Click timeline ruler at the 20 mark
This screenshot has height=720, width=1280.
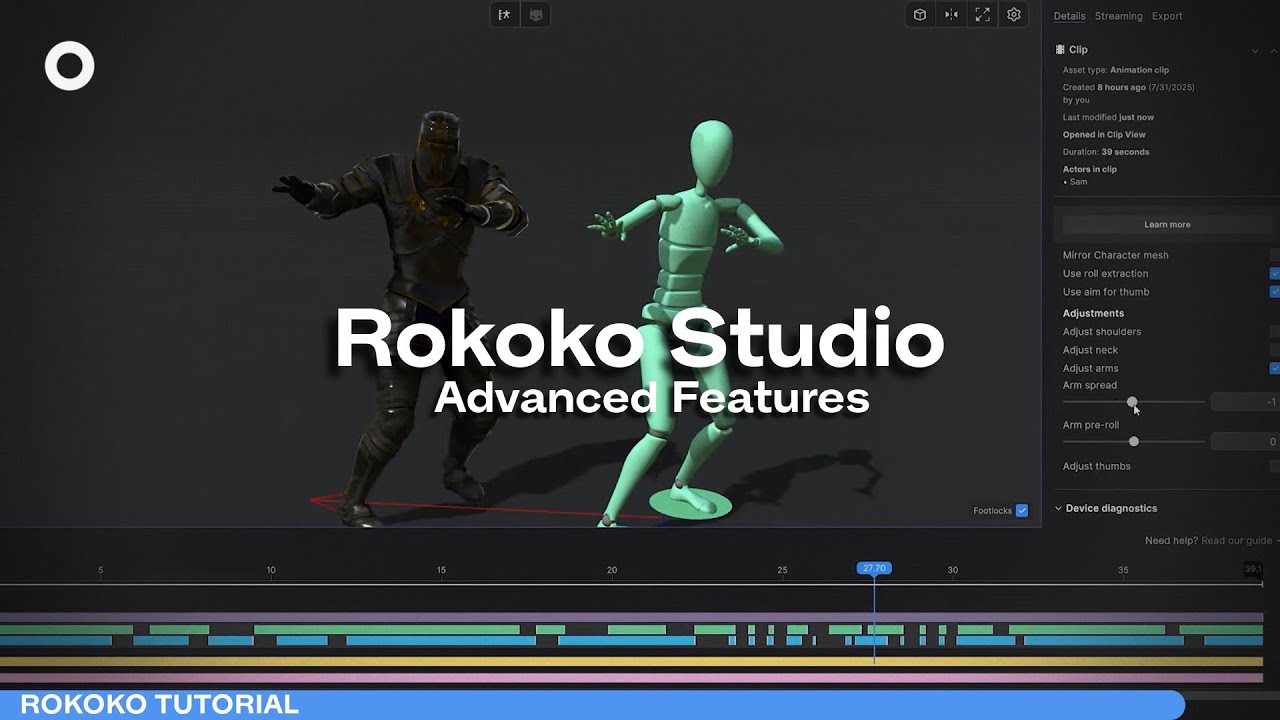tap(612, 571)
